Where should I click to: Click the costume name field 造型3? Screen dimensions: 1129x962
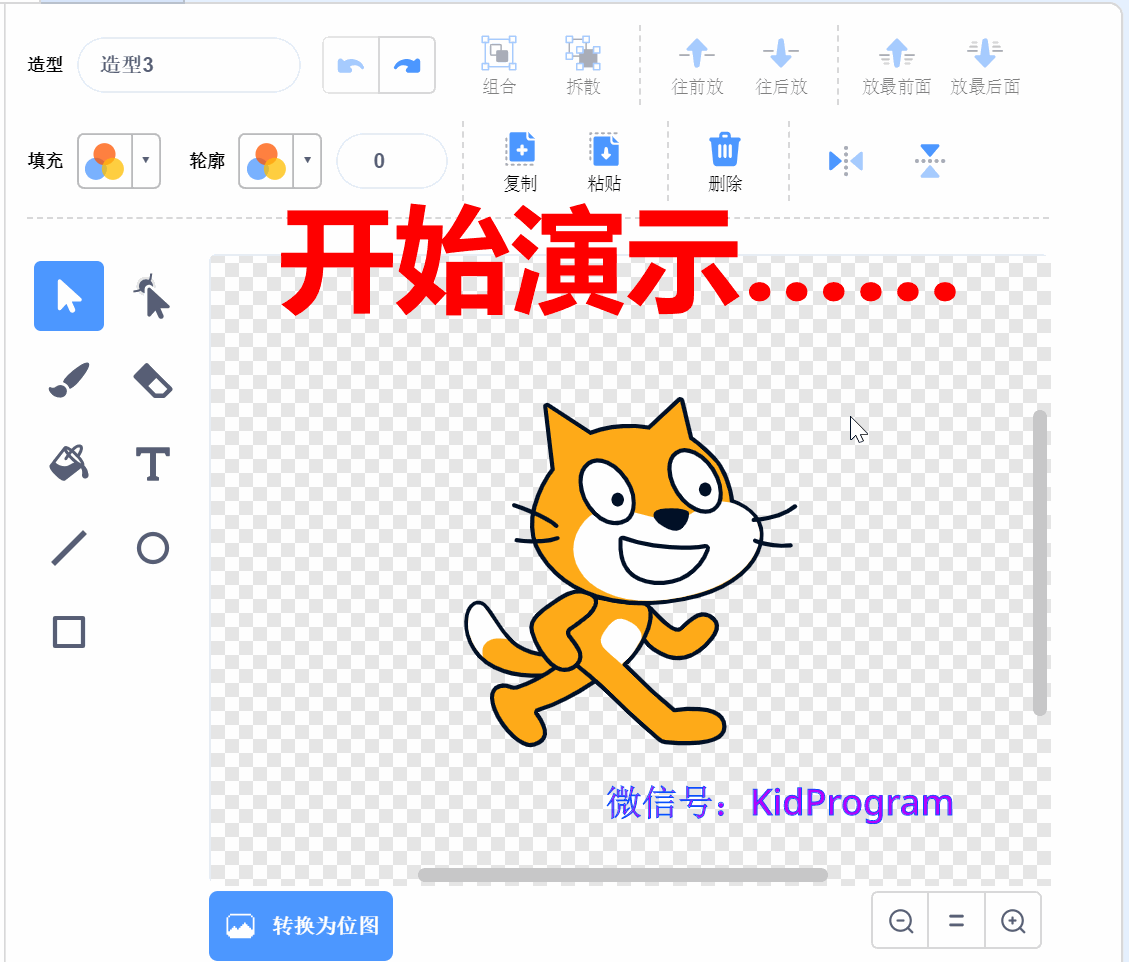tap(189, 65)
